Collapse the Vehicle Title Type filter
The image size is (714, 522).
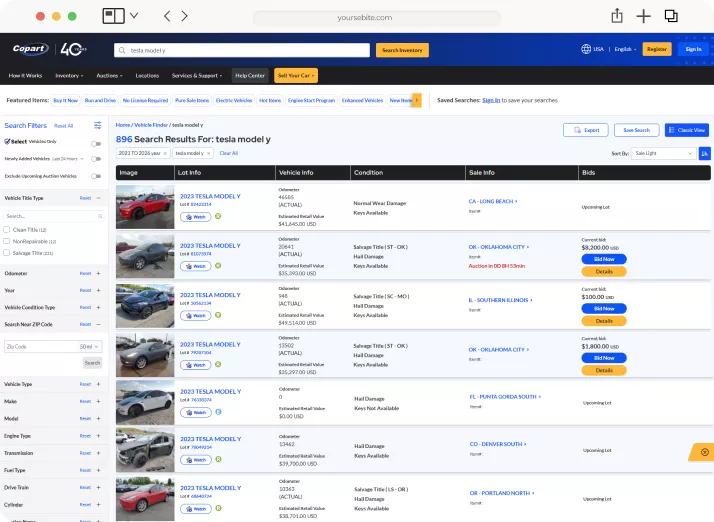point(98,198)
